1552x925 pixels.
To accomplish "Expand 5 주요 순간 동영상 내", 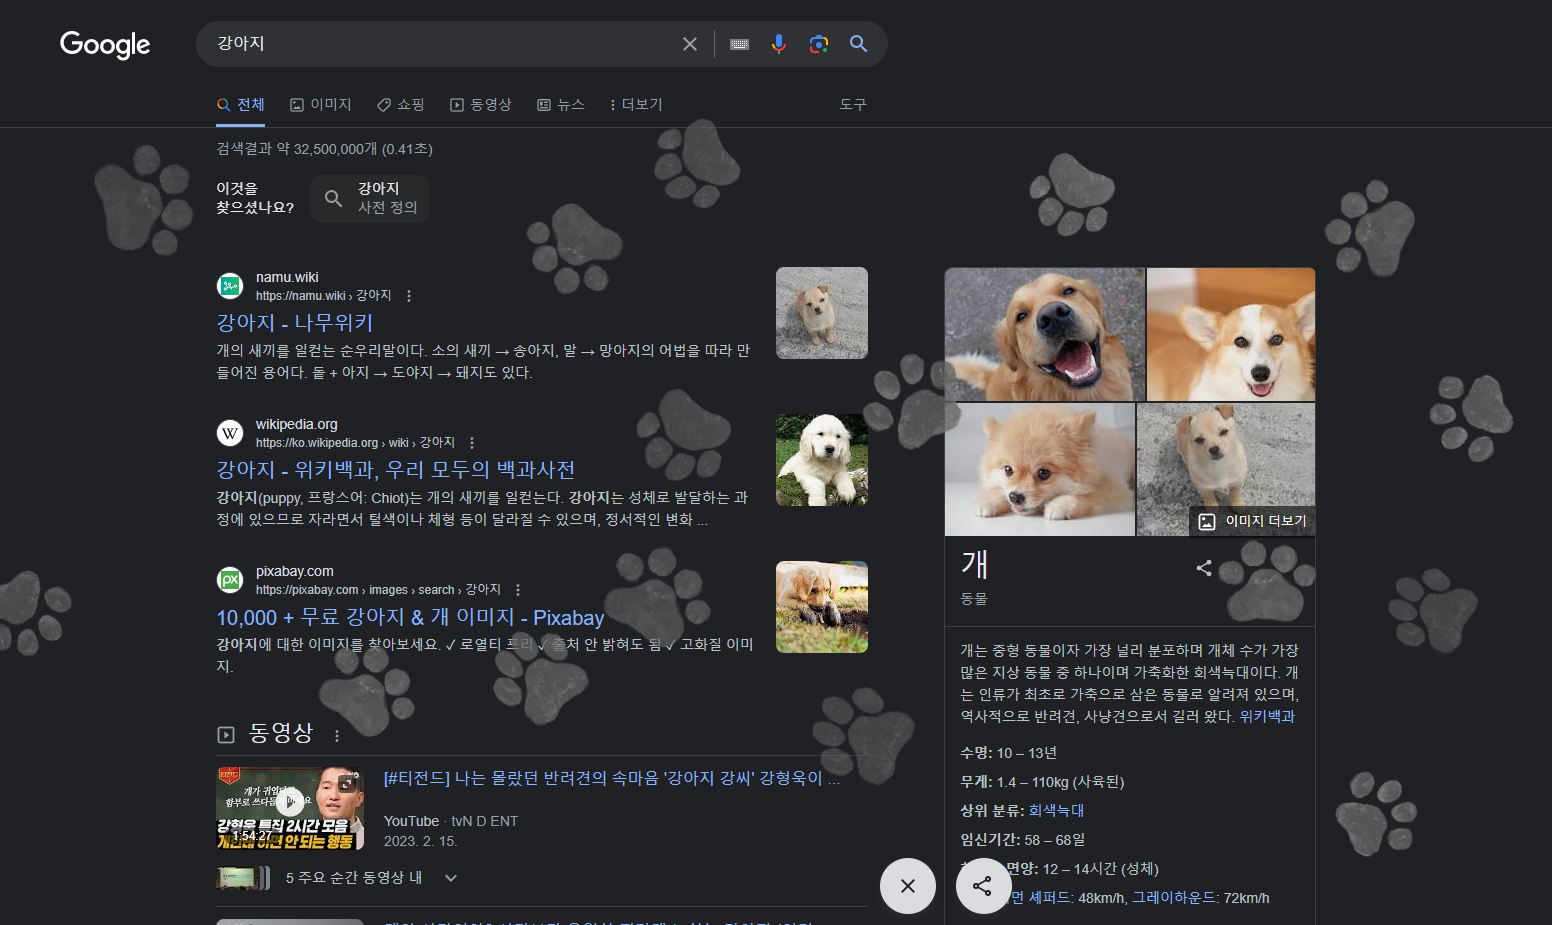I will 451,878.
